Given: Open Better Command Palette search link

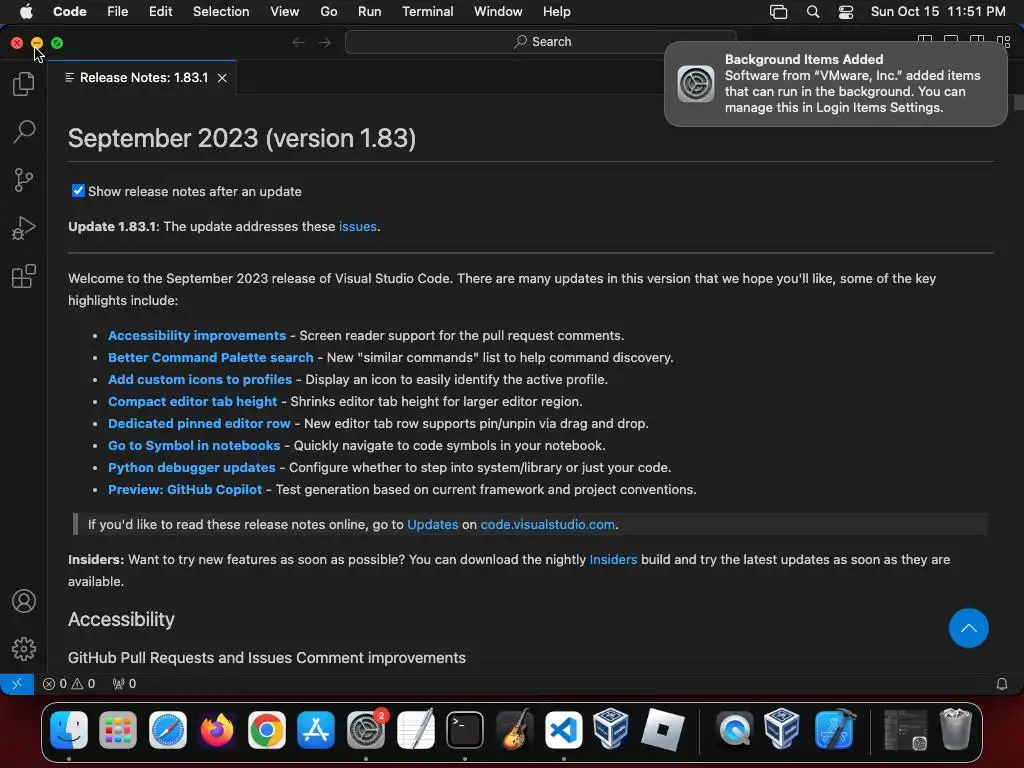Looking at the screenshot, I should coord(210,358).
